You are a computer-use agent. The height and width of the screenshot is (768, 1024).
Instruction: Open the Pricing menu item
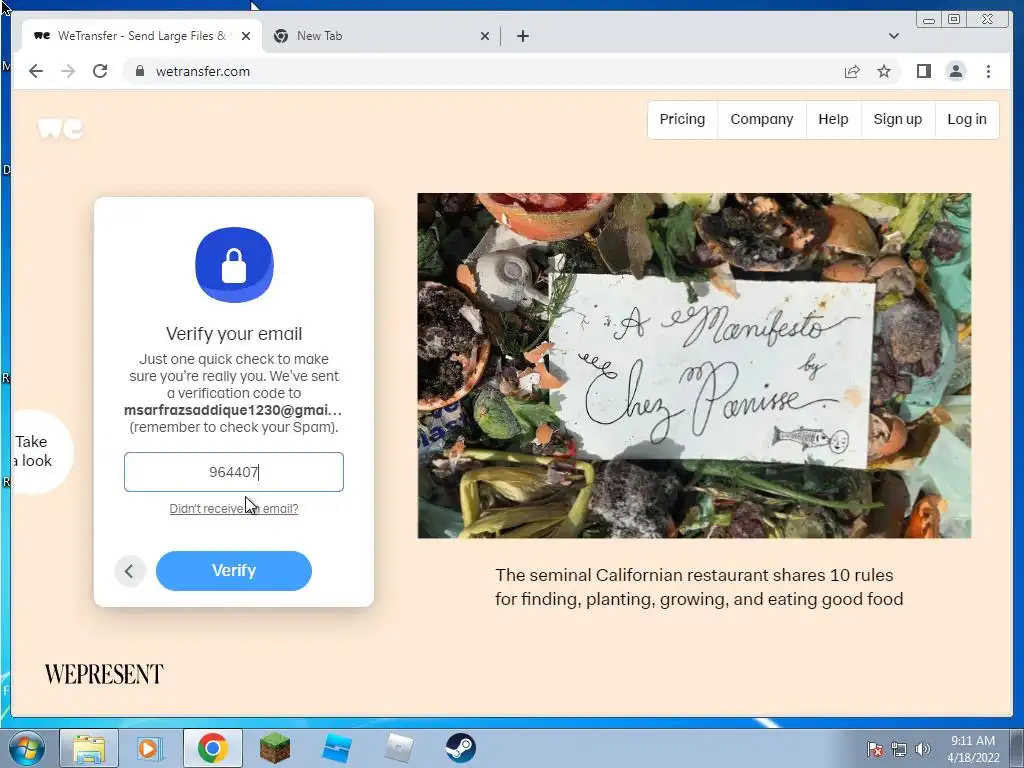682,120
